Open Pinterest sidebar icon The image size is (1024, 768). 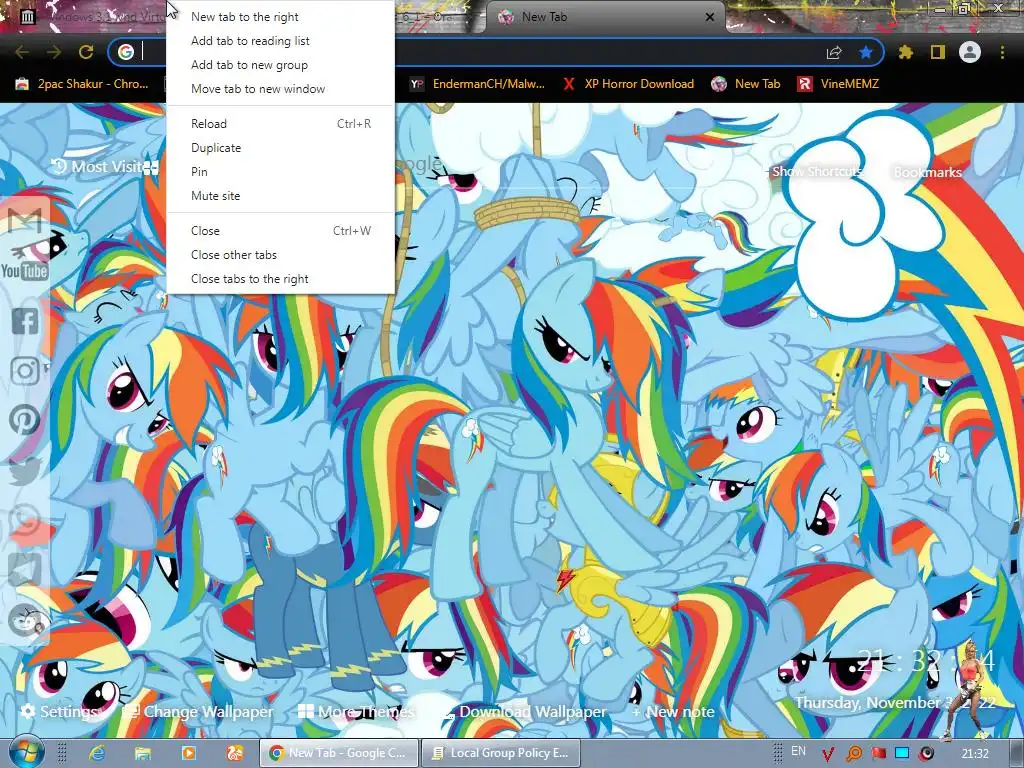[25, 420]
